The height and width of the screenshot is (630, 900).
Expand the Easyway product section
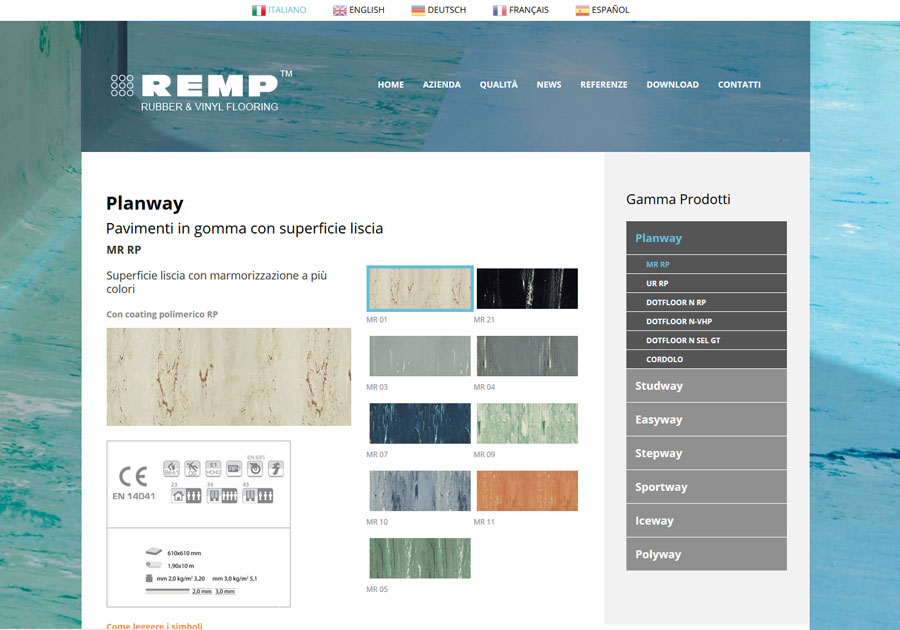707,419
